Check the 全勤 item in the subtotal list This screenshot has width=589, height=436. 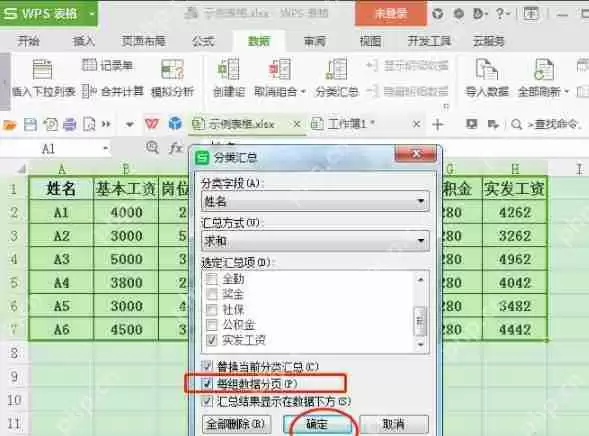point(212,279)
